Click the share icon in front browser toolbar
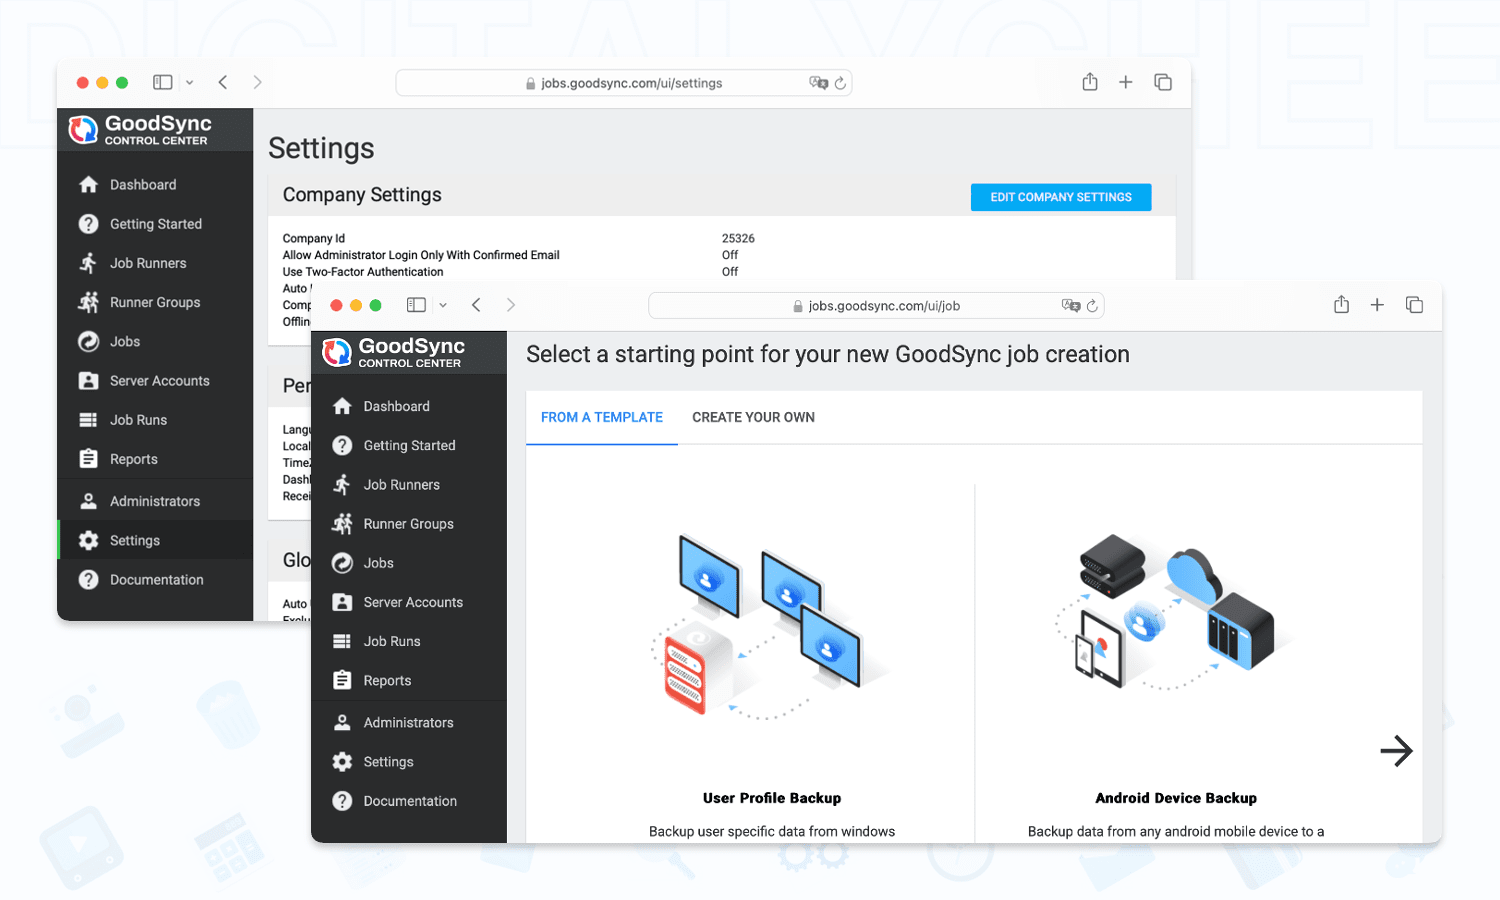This screenshot has width=1500, height=900. [x=1341, y=305]
